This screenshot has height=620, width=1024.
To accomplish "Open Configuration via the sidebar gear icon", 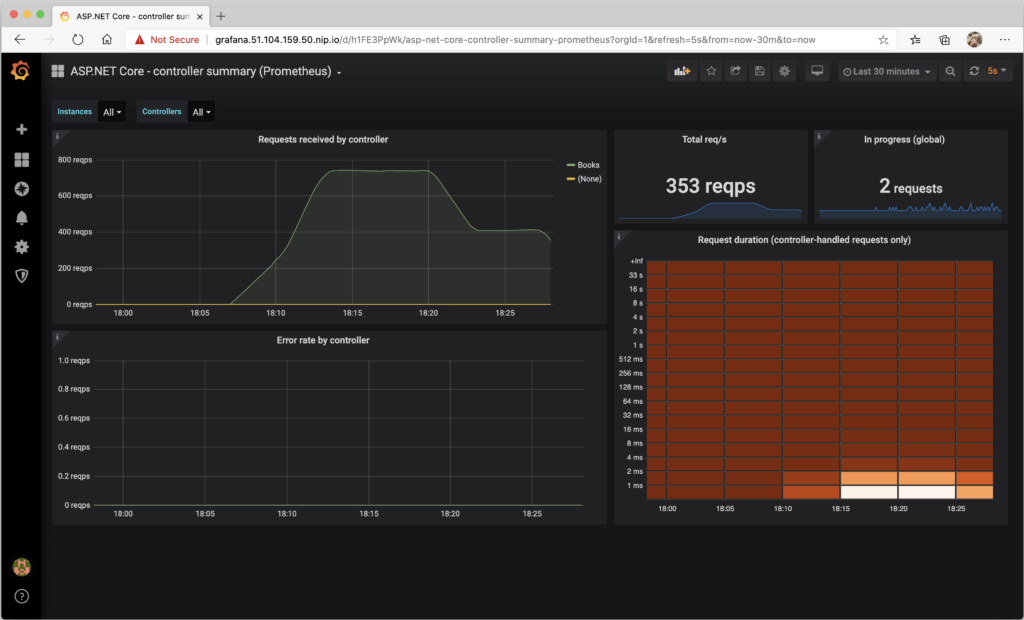I will tap(22, 247).
